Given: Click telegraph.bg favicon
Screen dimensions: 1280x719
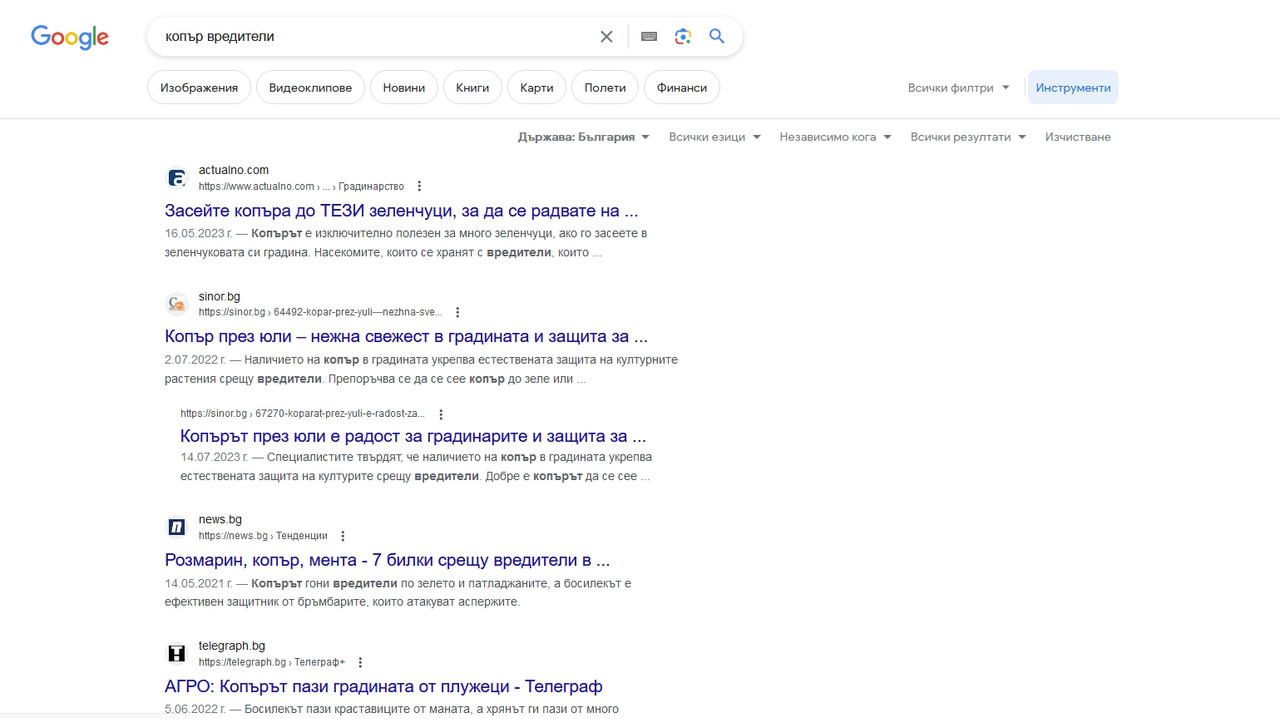Looking at the screenshot, I should pyautogui.click(x=177, y=654).
